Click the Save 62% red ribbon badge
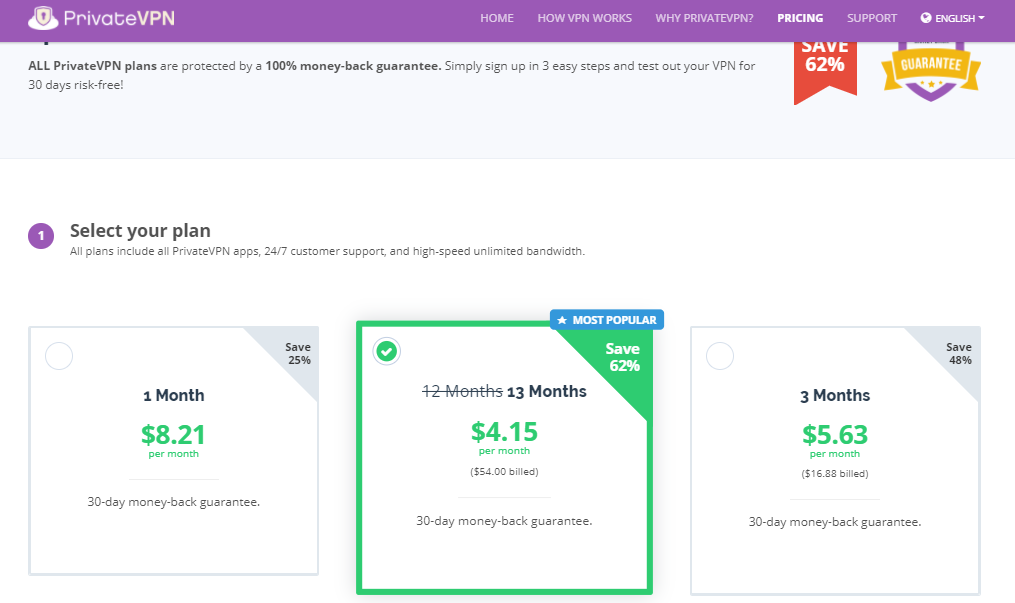Image resolution: width=1015 pixels, height=603 pixels. [825, 72]
